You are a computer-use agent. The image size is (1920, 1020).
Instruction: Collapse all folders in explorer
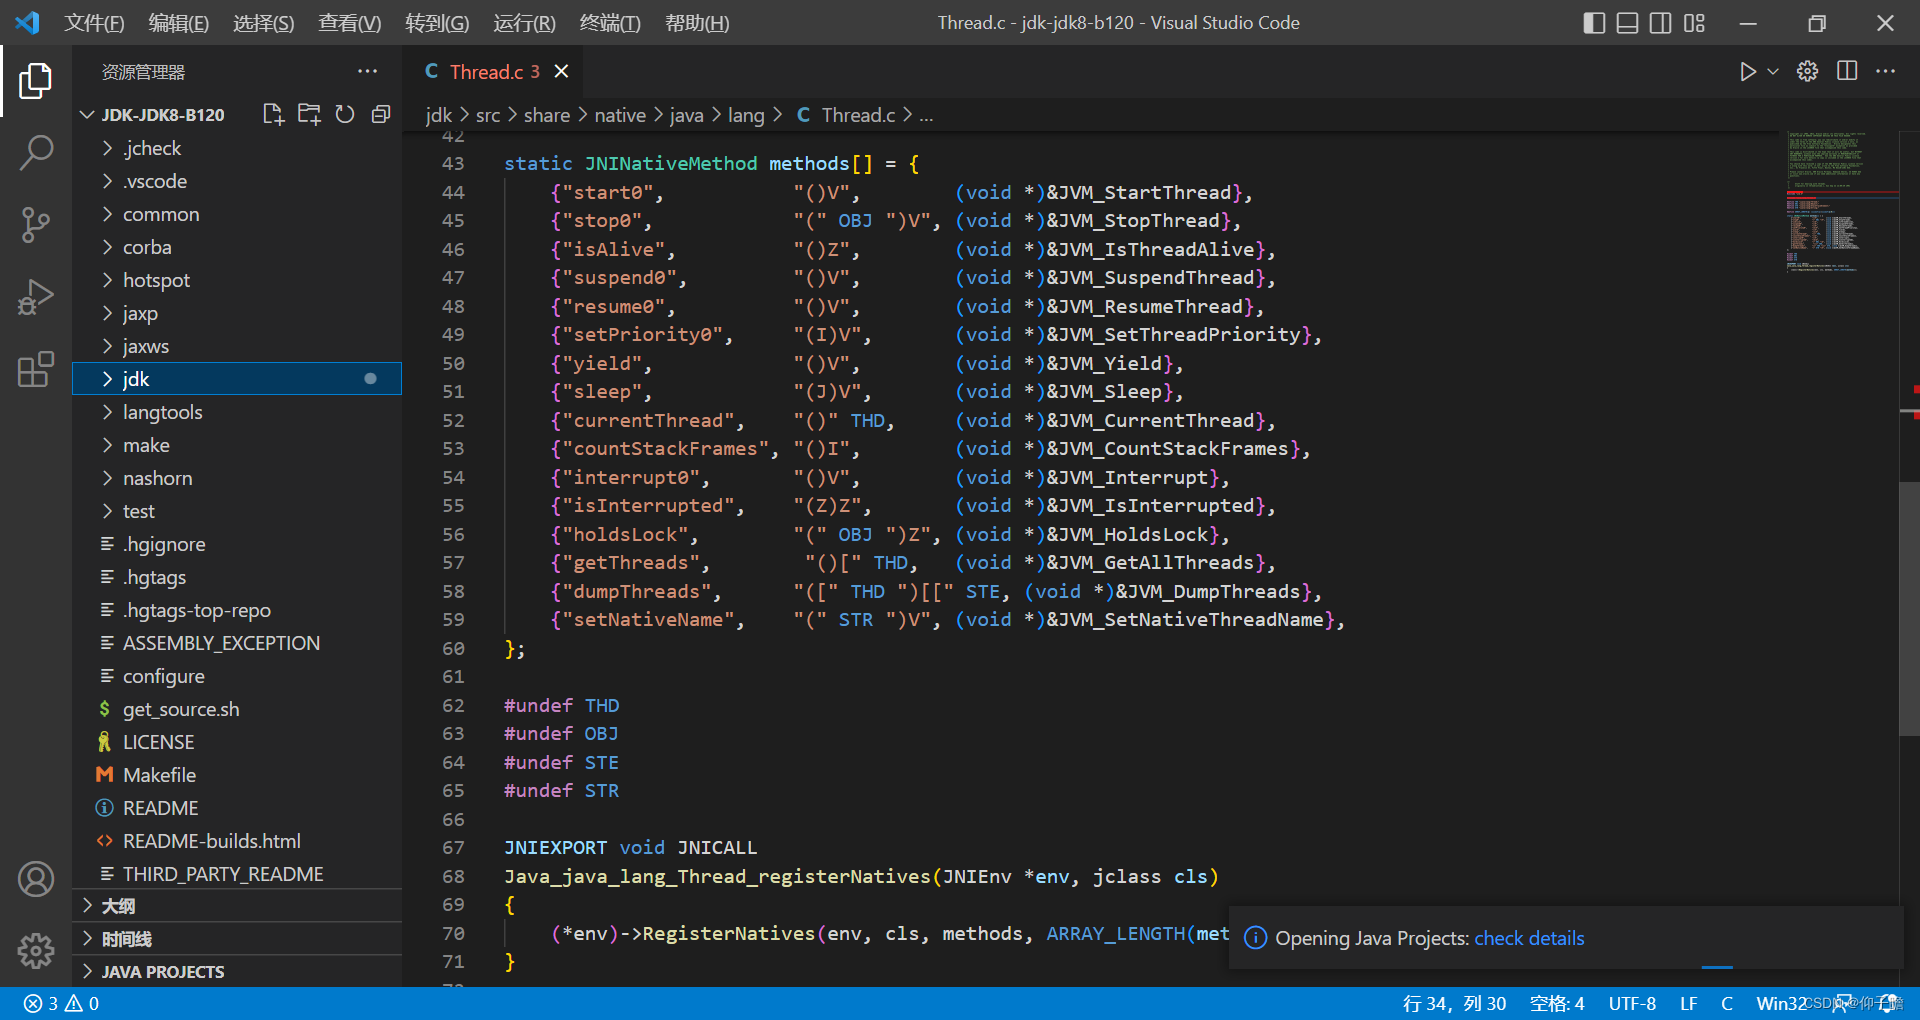click(x=381, y=114)
